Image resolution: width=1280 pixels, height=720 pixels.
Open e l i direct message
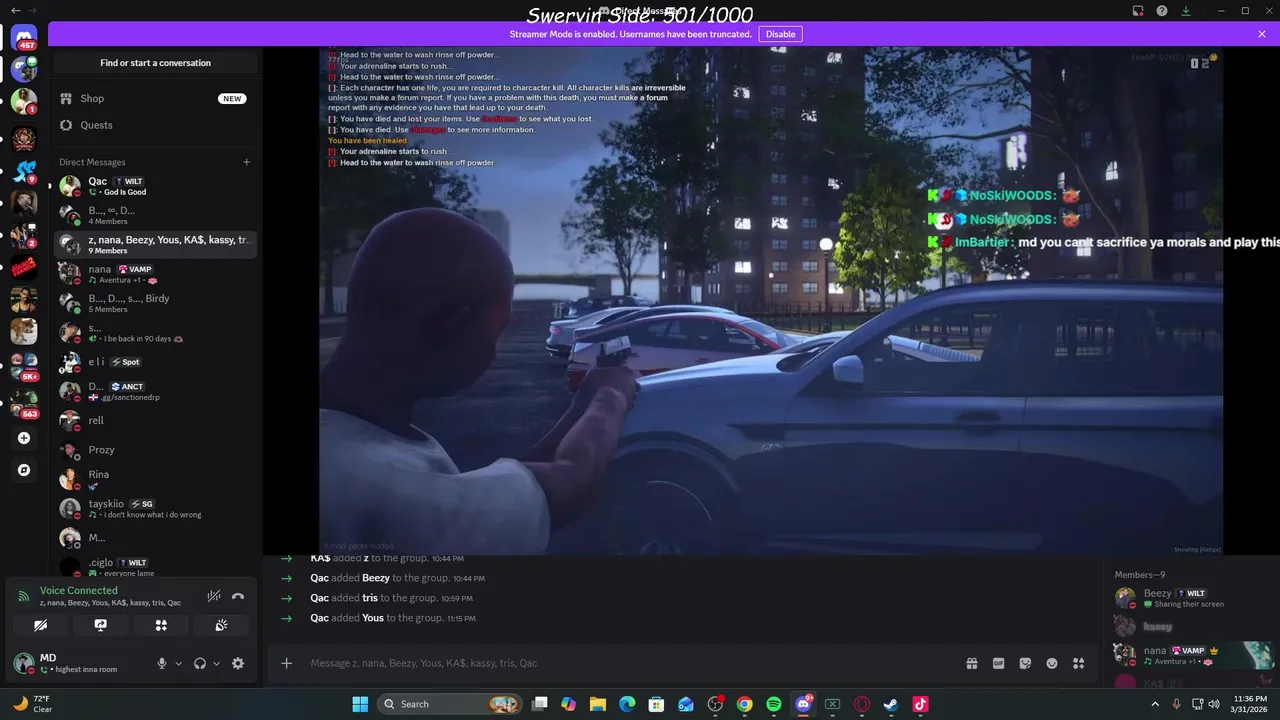coord(155,362)
